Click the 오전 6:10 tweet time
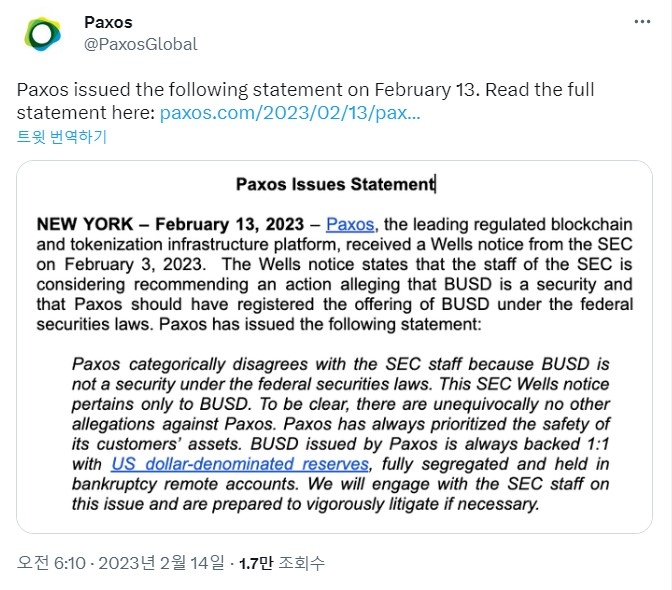This screenshot has height=590, width=672. coord(51,563)
